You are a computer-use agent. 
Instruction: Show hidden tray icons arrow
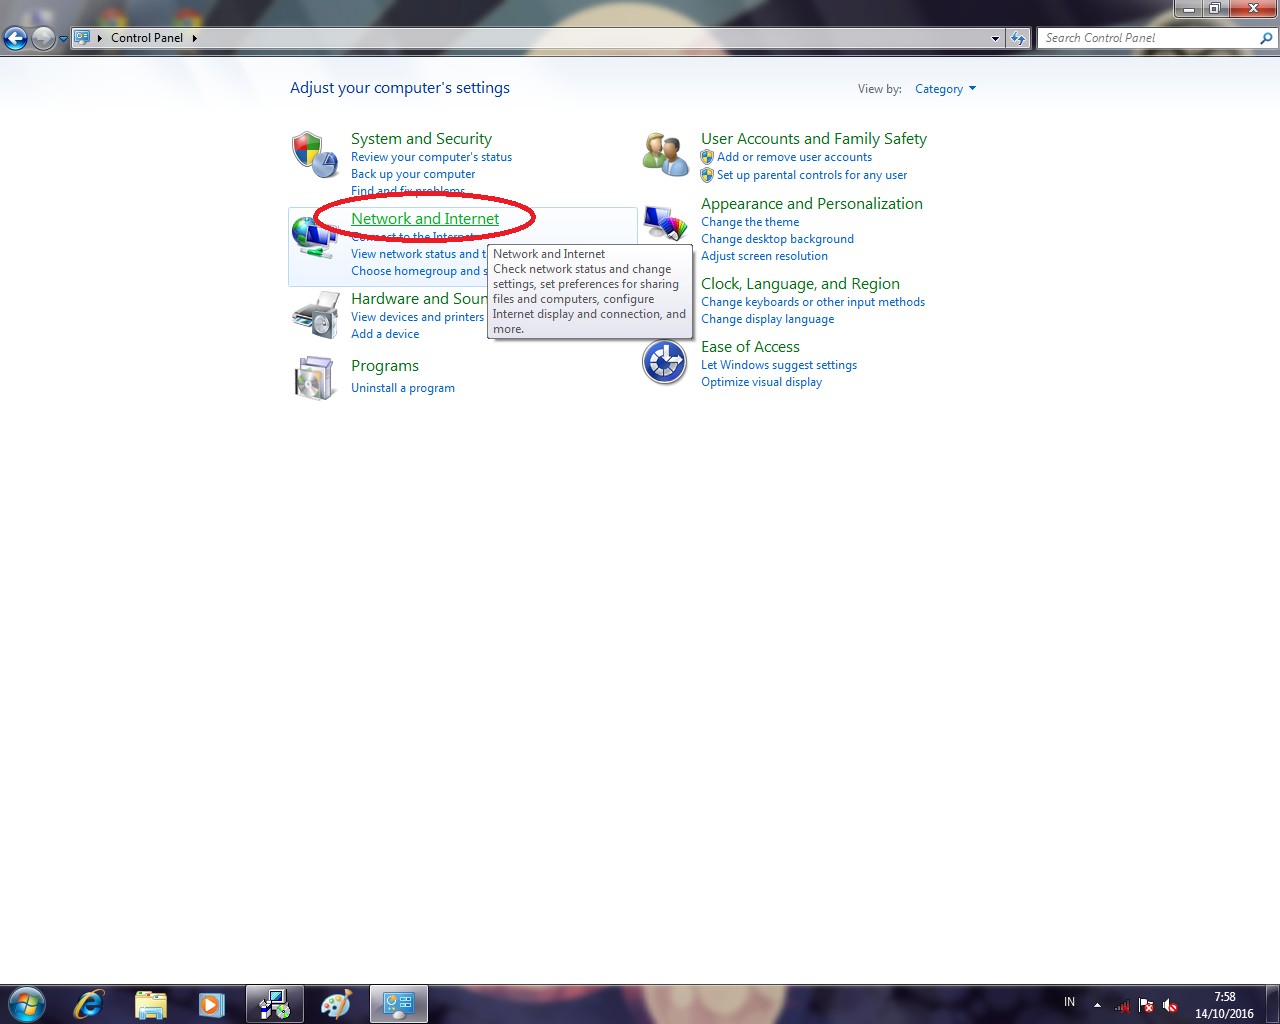(x=1097, y=1005)
